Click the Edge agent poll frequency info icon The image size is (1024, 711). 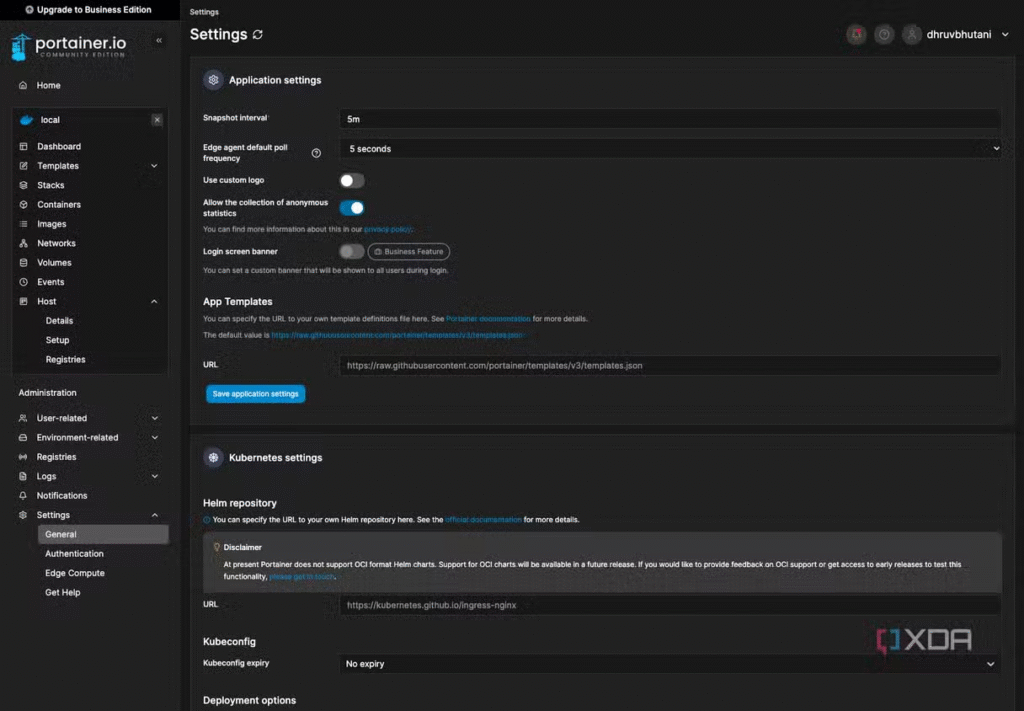coord(316,153)
